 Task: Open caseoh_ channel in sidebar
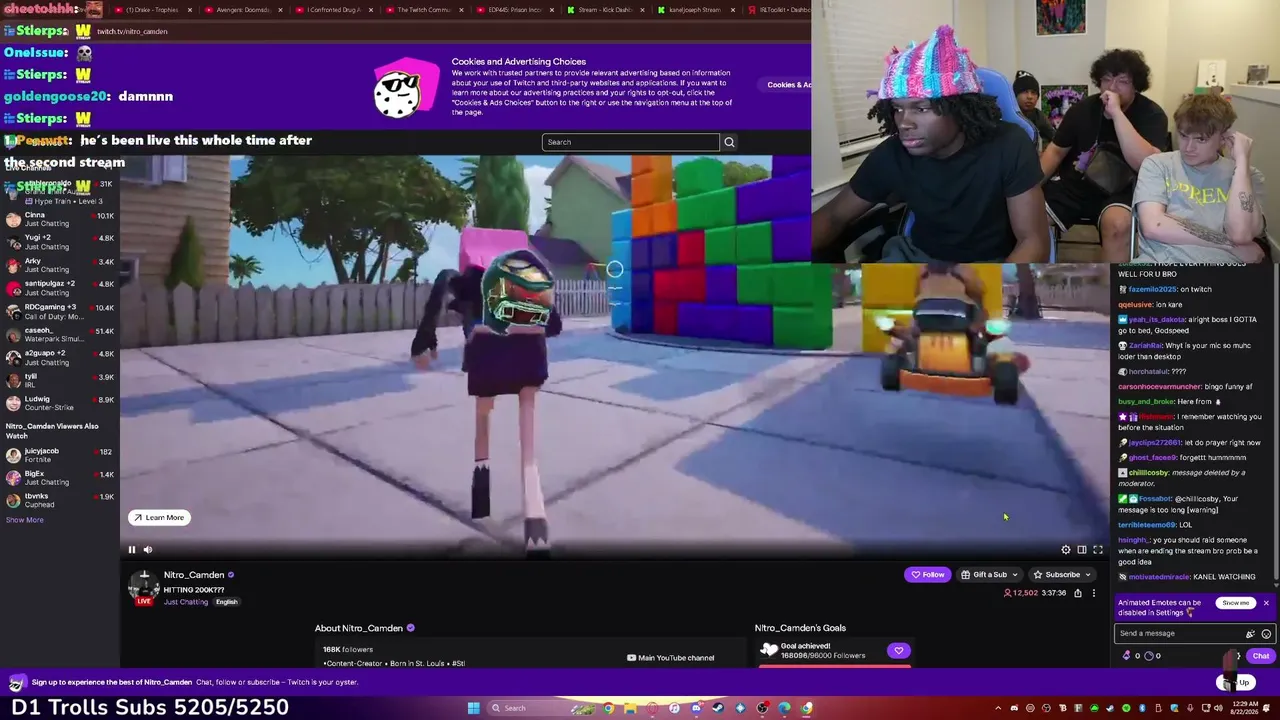coord(60,334)
